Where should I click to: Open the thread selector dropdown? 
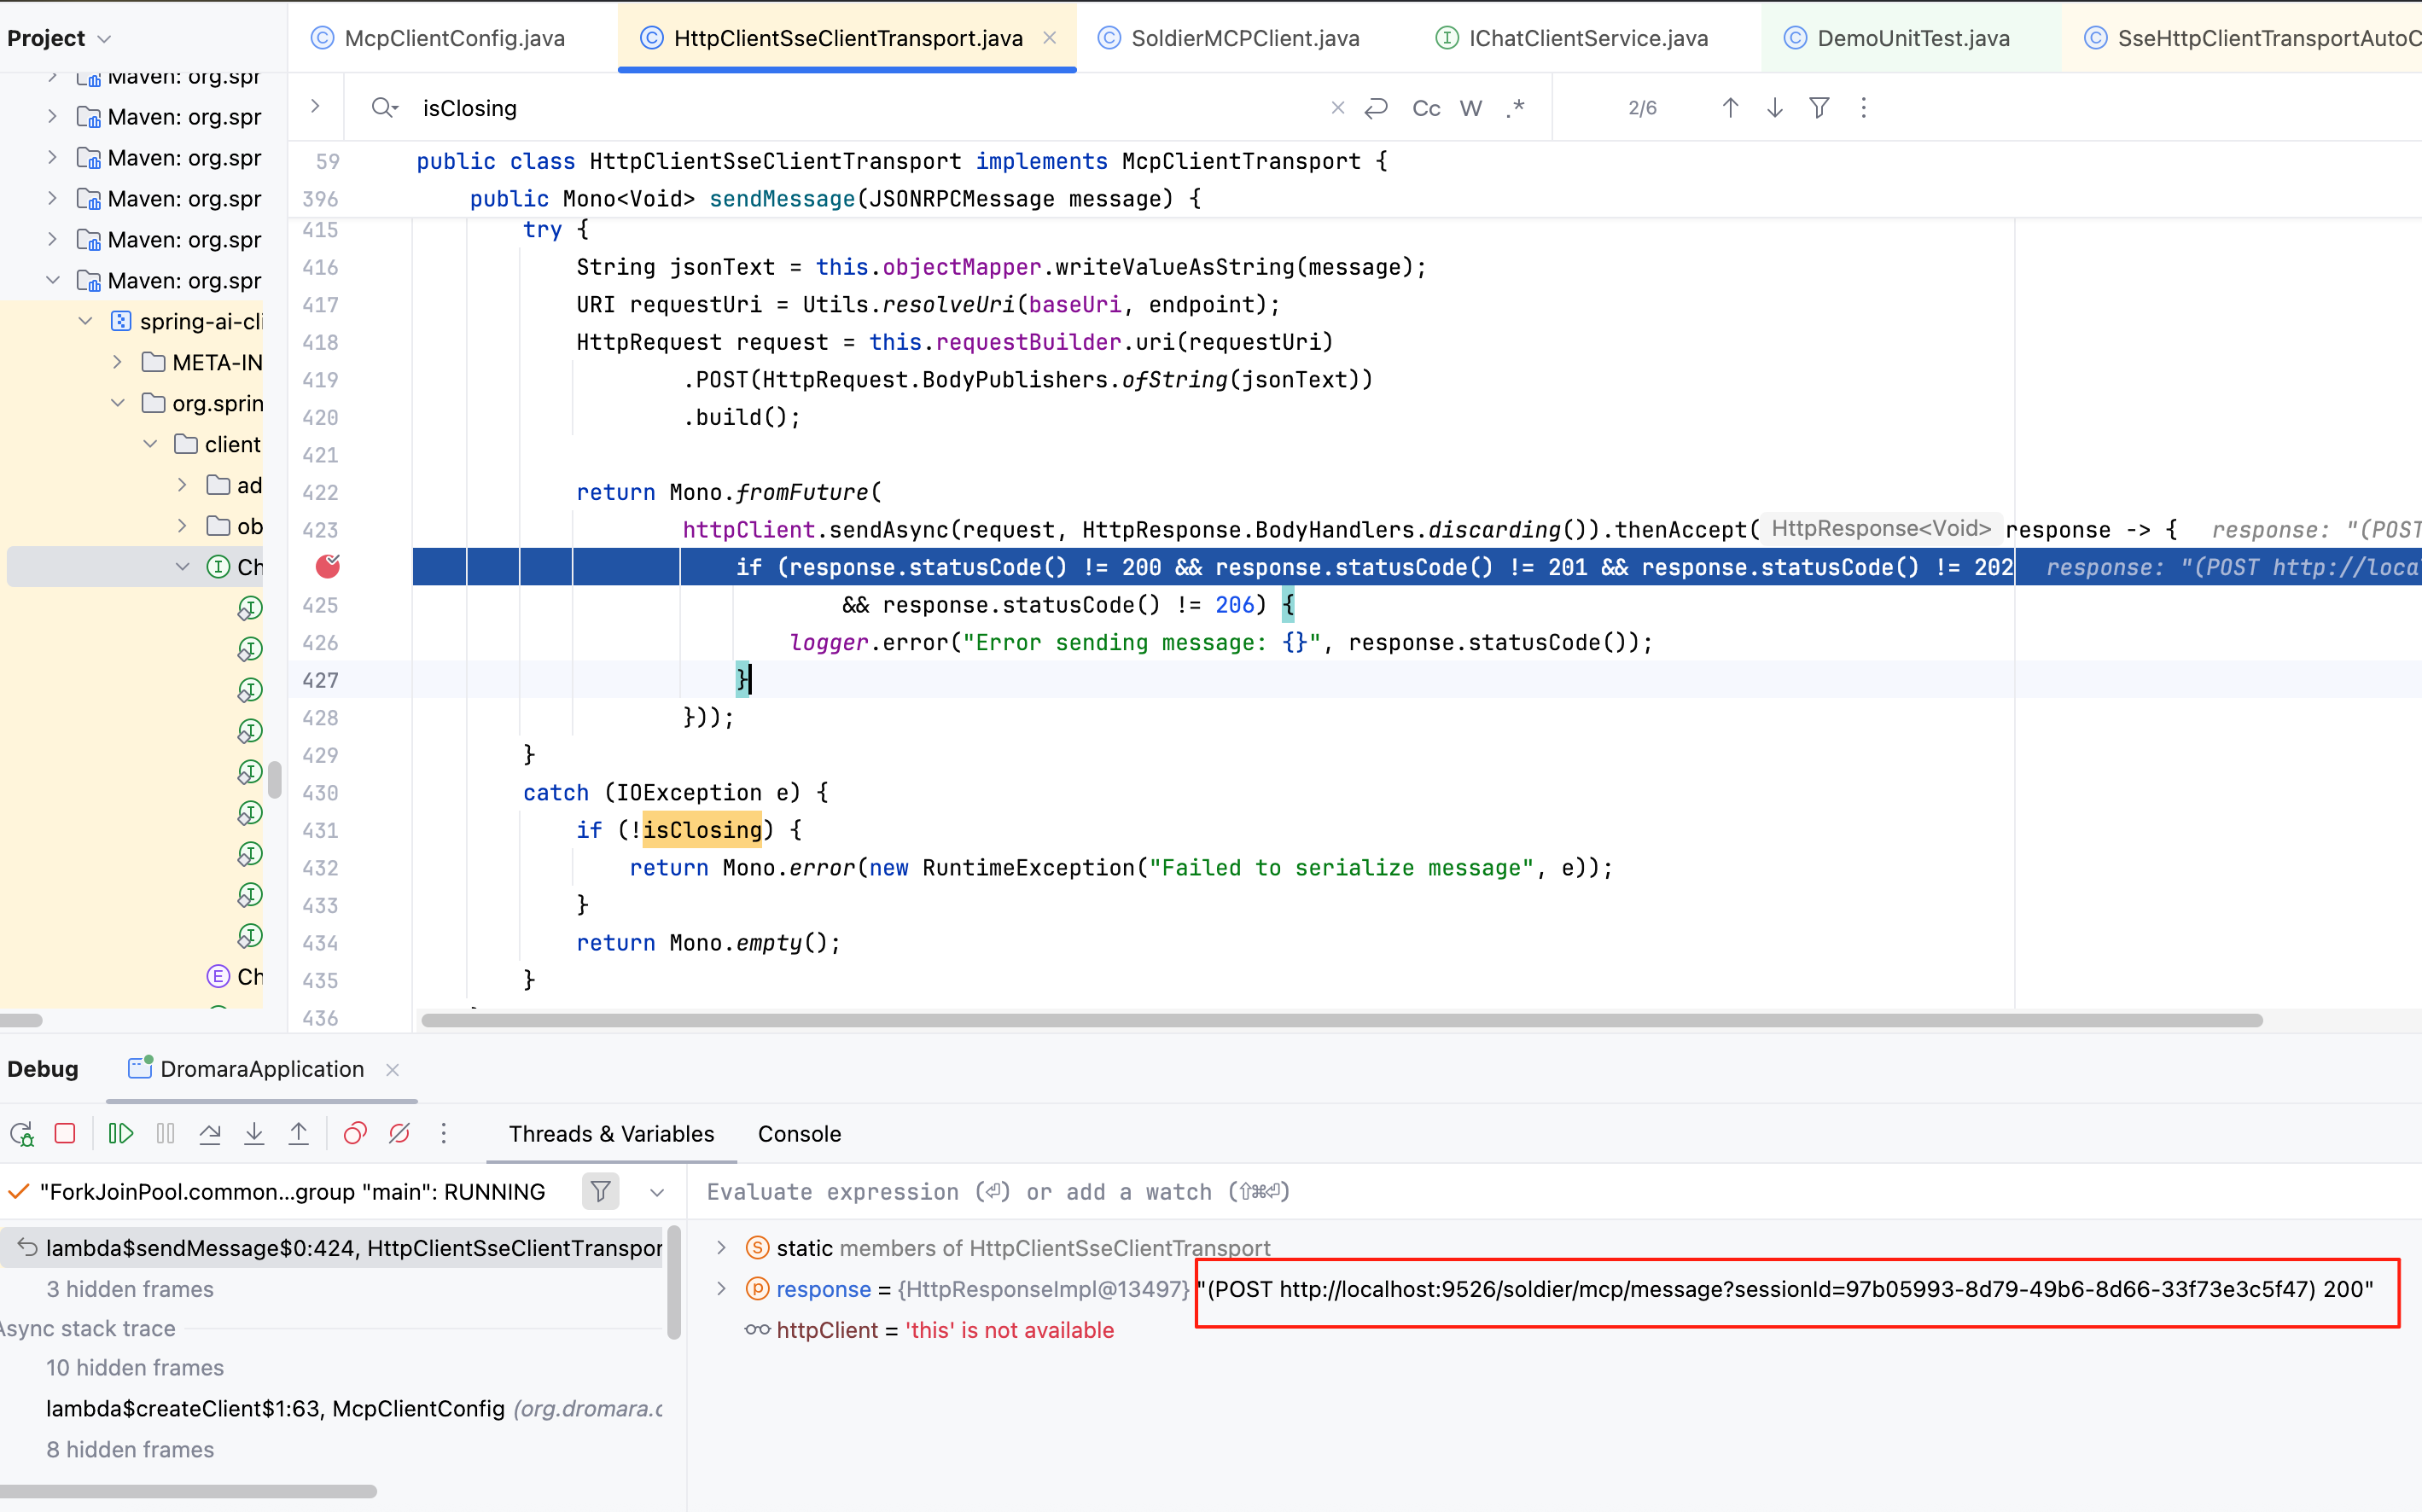pyautogui.click(x=657, y=1191)
